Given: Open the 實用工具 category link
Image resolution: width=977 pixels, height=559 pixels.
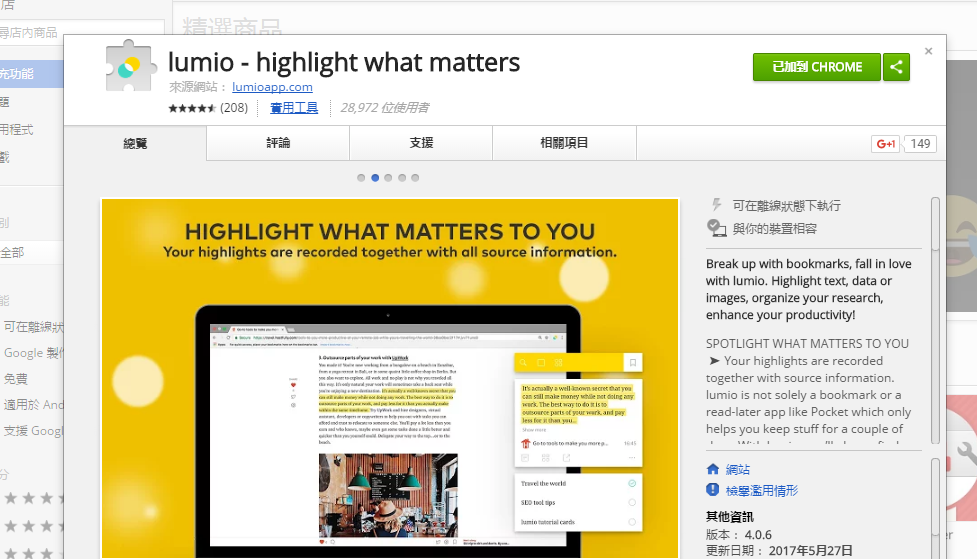Looking at the screenshot, I should click(294, 108).
